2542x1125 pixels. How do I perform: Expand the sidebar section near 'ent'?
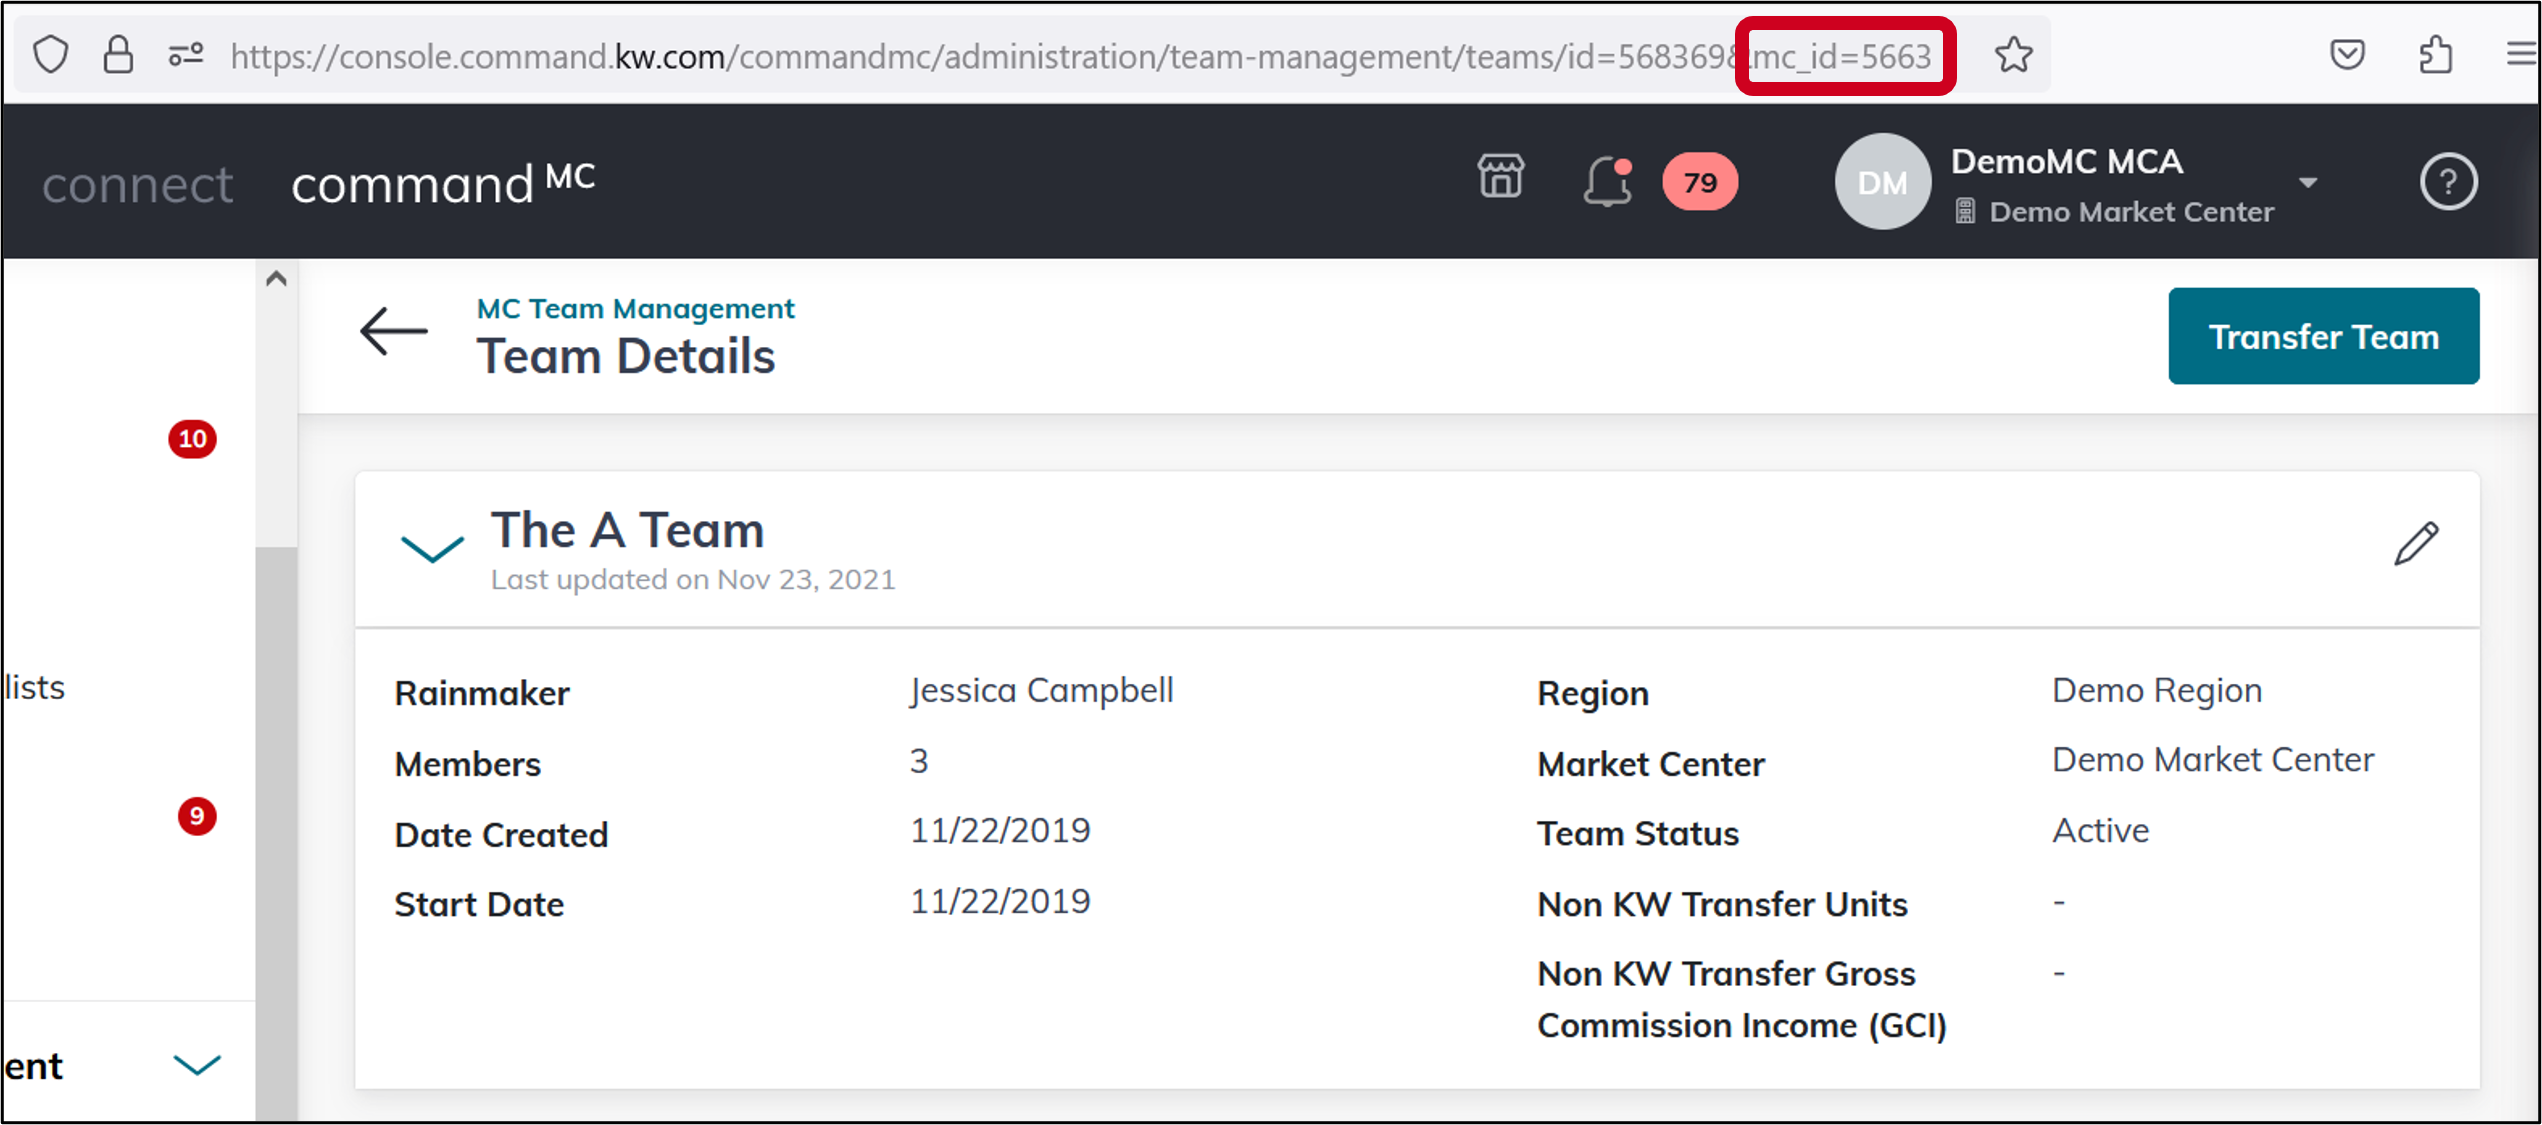click(196, 1065)
